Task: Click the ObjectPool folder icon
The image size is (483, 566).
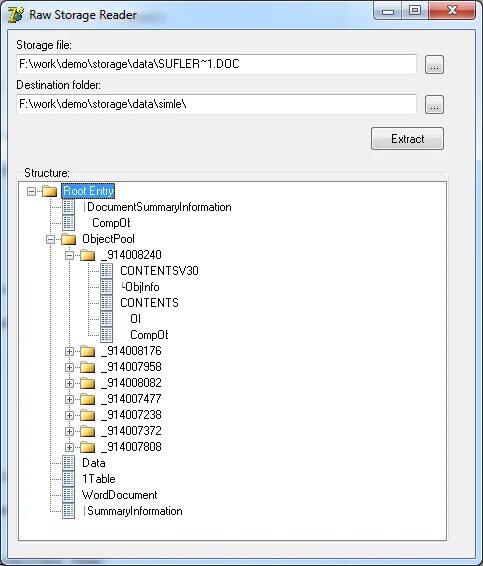Action: click(x=69, y=239)
